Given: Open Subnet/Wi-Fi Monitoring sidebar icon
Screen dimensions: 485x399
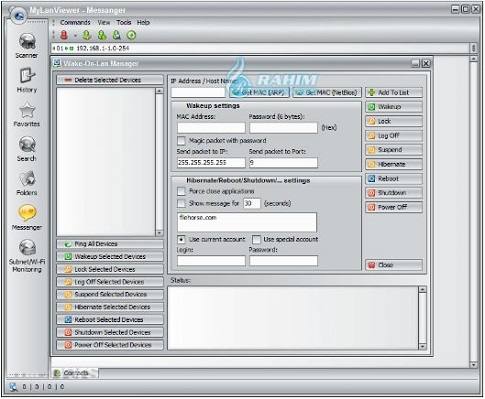Looking at the screenshot, I should [27, 256].
